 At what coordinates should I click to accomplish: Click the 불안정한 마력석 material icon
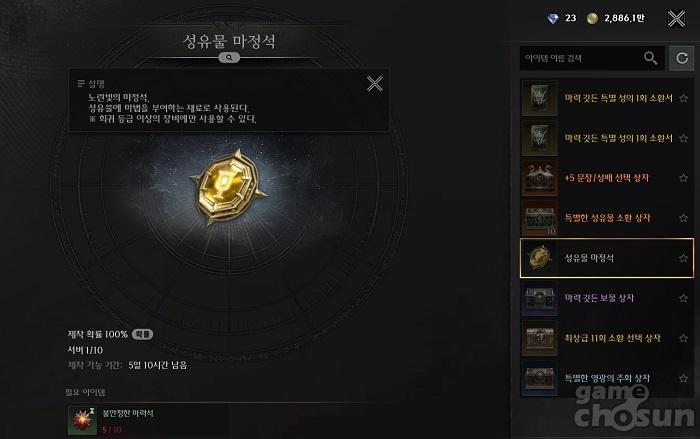(83, 420)
